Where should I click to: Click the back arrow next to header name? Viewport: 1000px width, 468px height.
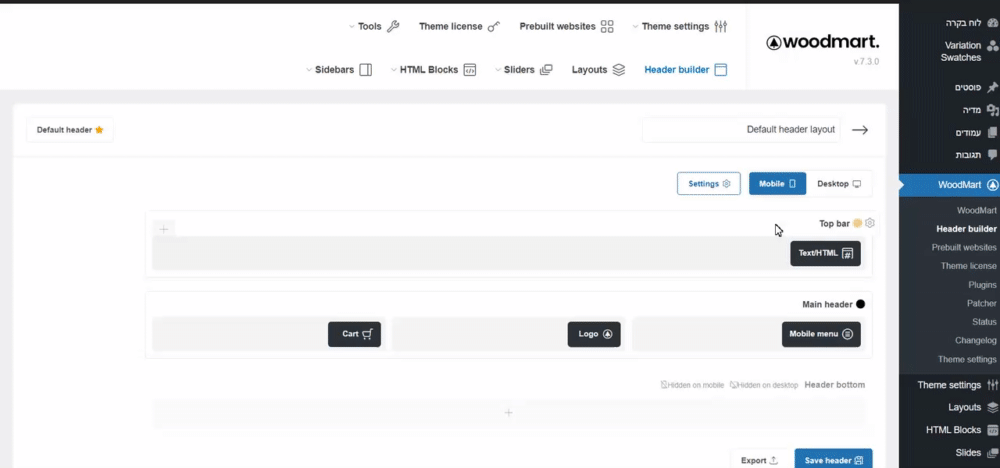tap(860, 130)
